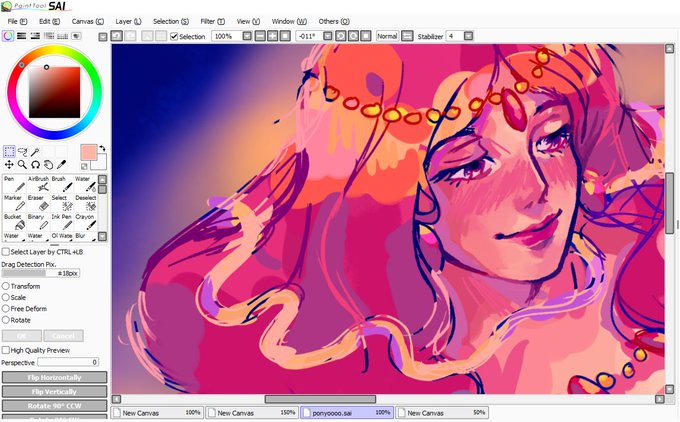Click the zoom in plus button
This screenshot has width=680, height=422.
273,36
